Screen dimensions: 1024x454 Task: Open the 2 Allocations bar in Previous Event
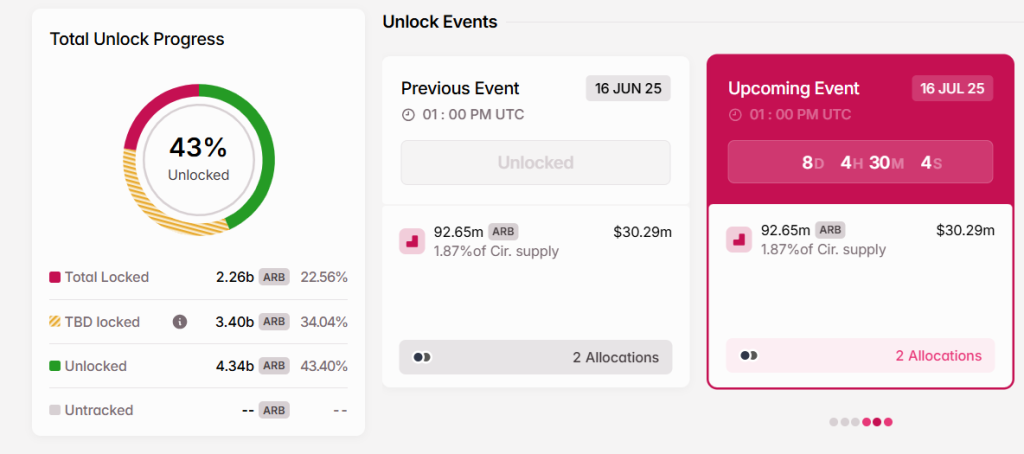(536, 357)
